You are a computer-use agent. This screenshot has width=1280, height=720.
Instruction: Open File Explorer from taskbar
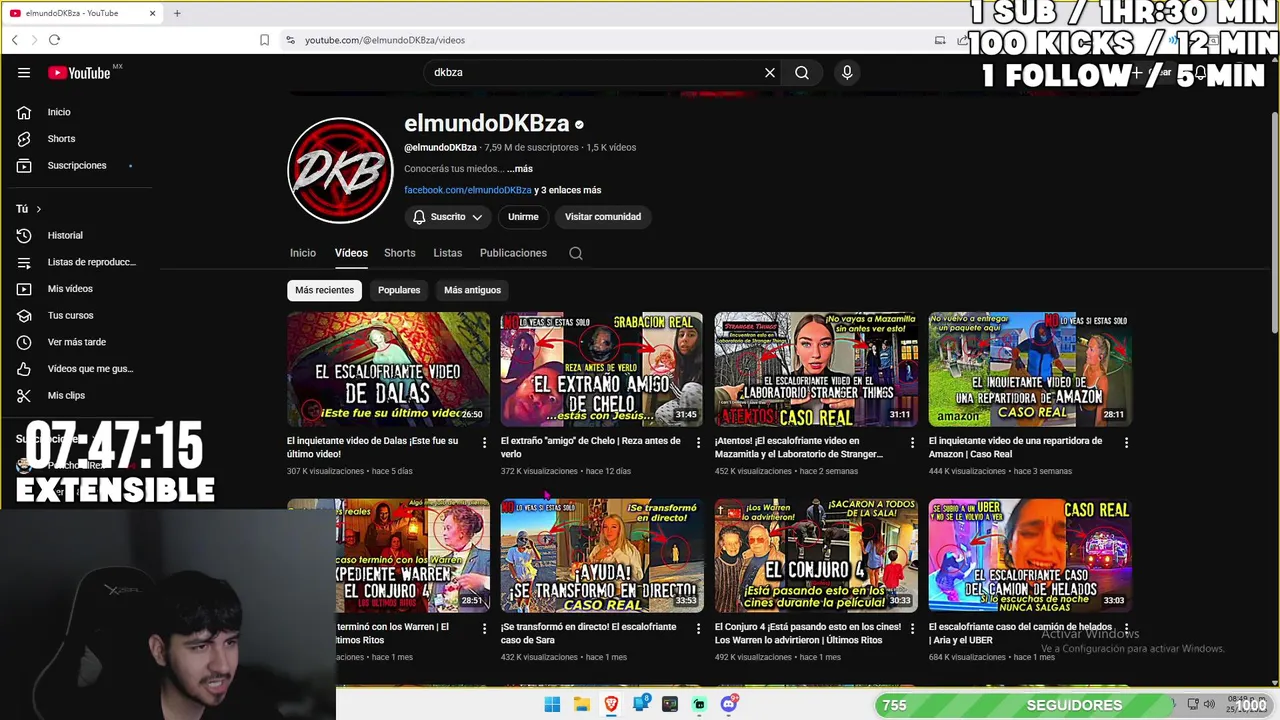(582, 704)
